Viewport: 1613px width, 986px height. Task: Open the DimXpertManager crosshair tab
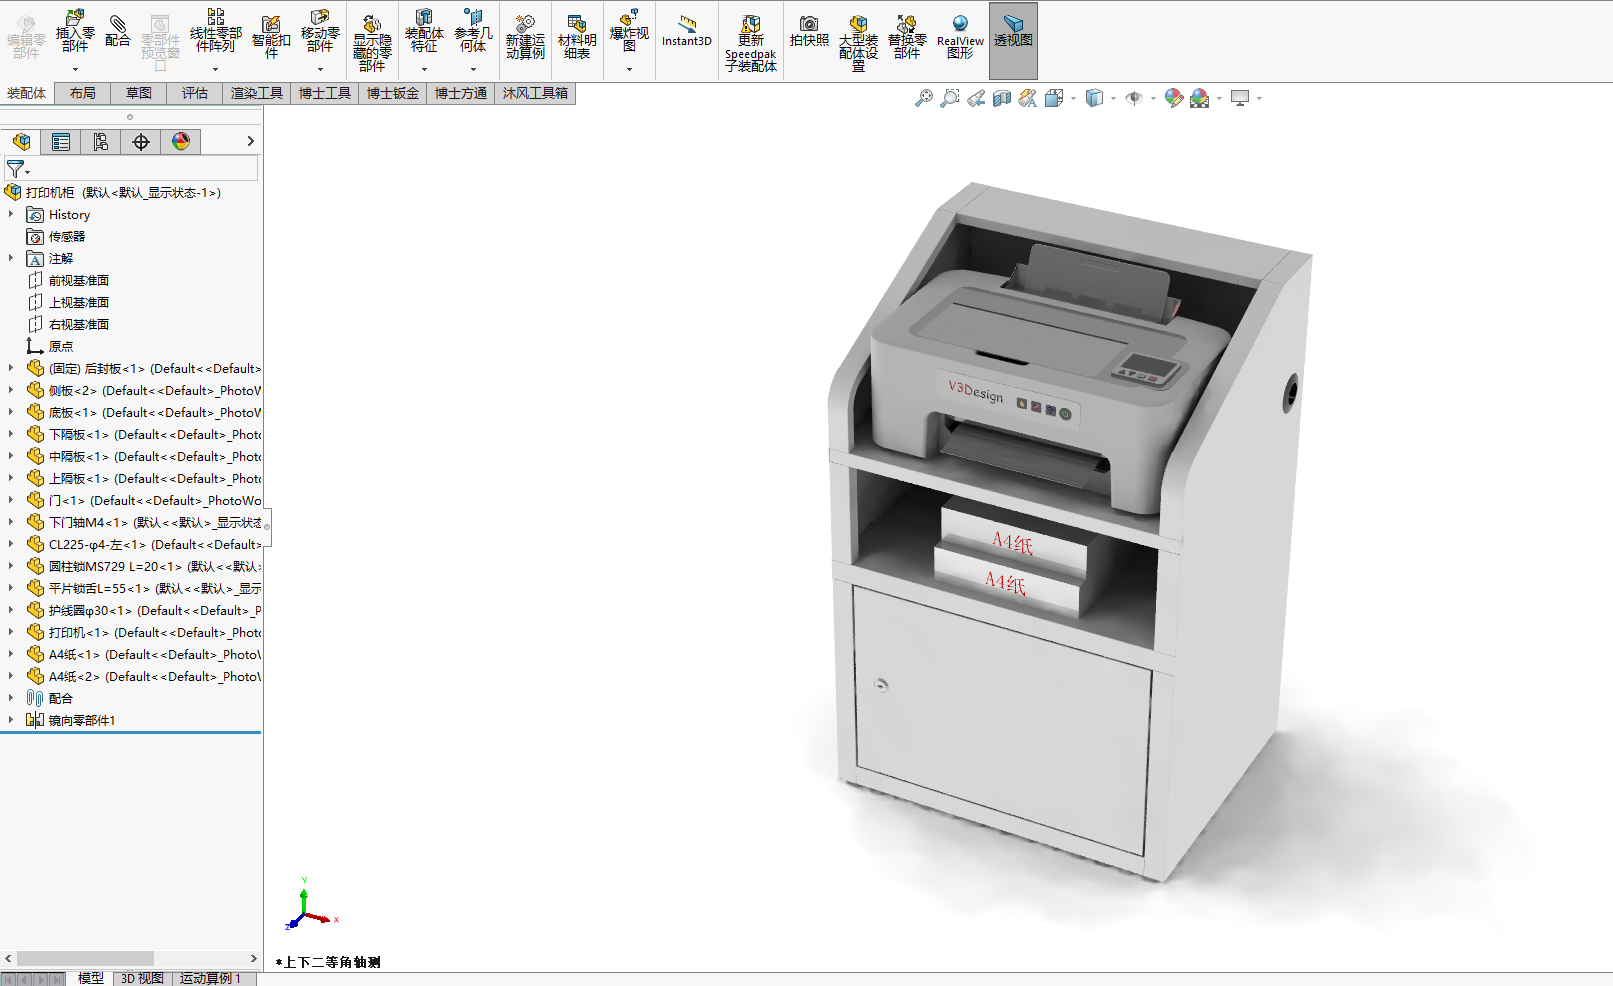coord(141,142)
